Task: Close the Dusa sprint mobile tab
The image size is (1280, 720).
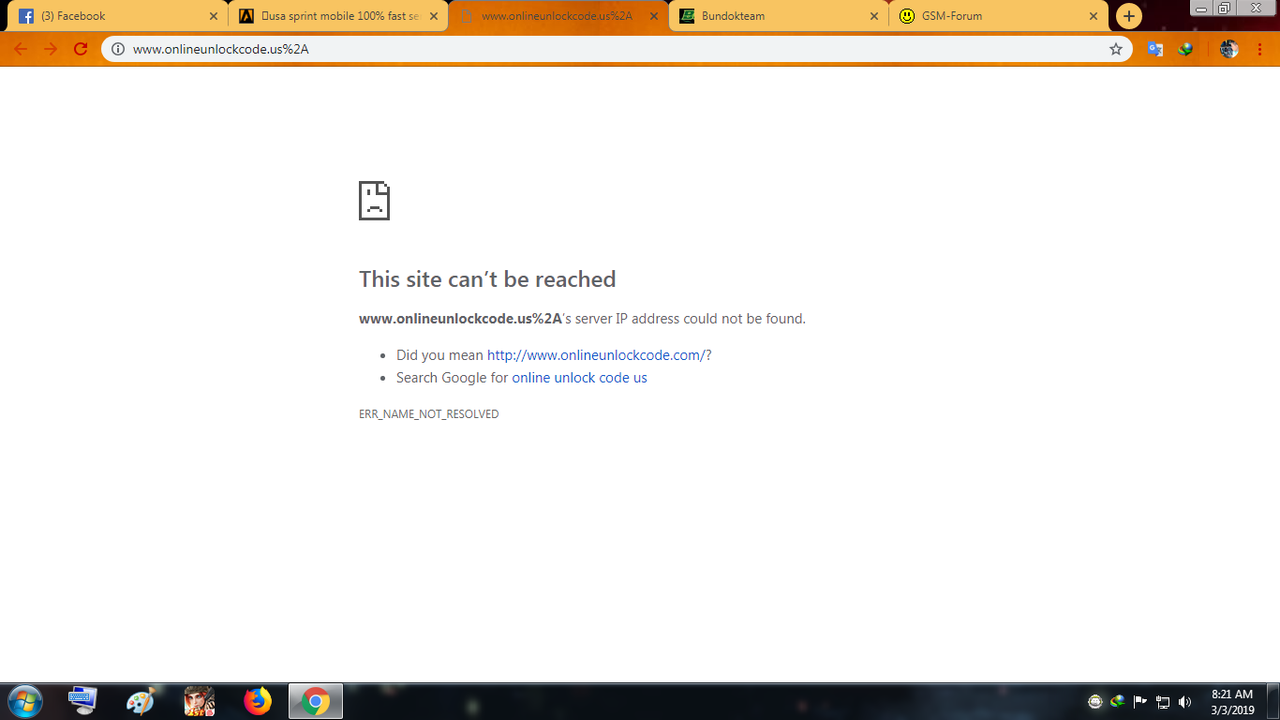Action: coord(434,16)
